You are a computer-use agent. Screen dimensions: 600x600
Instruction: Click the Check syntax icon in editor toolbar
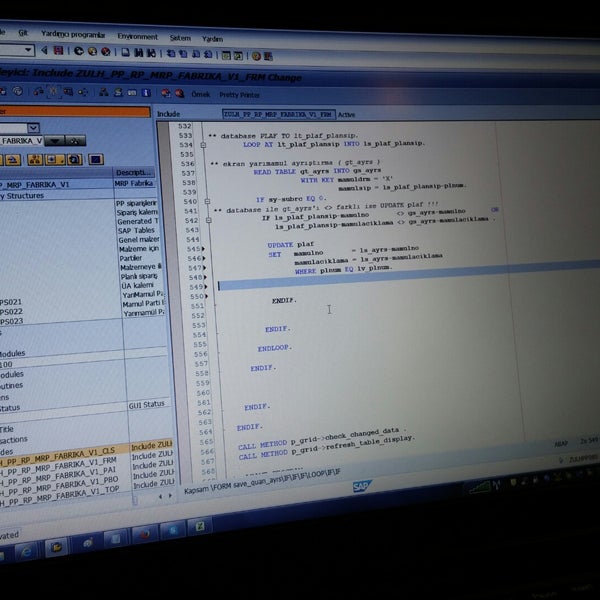pos(38,91)
